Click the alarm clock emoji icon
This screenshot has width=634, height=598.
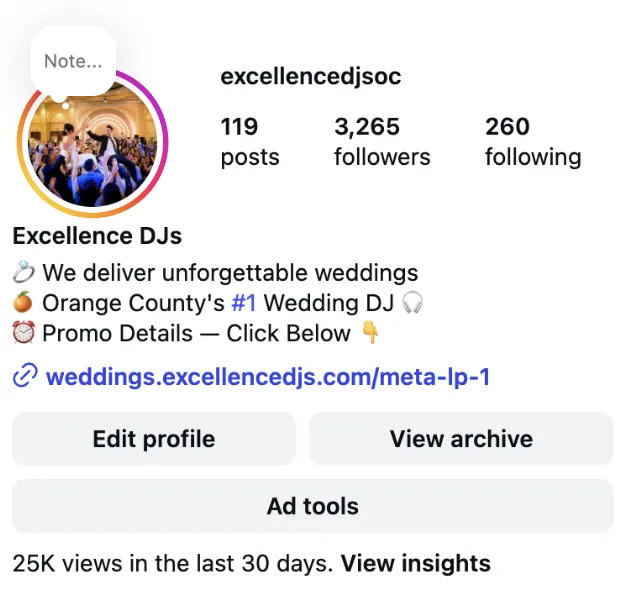[23, 332]
